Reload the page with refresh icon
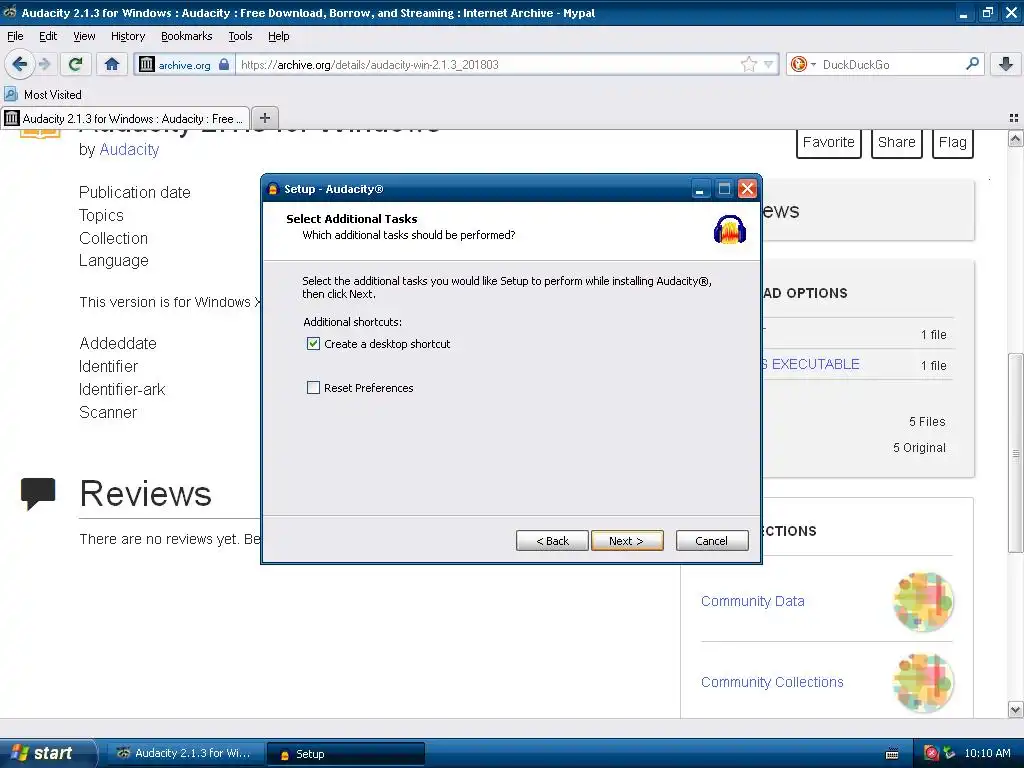The width and height of the screenshot is (1024, 768). (76, 64)
